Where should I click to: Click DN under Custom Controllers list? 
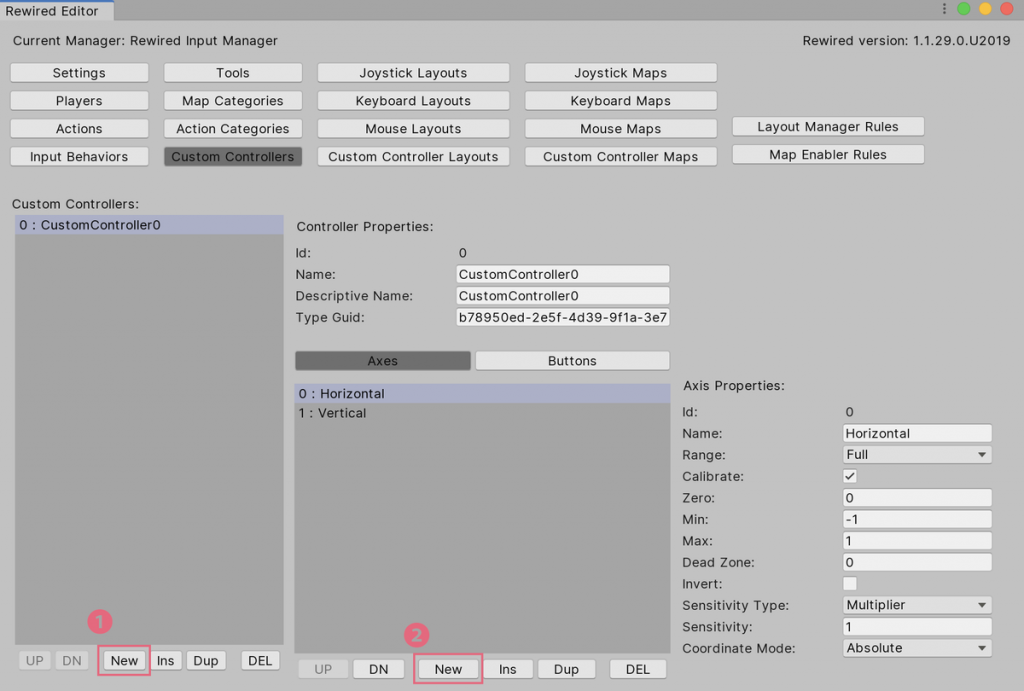tap(72, 660)
